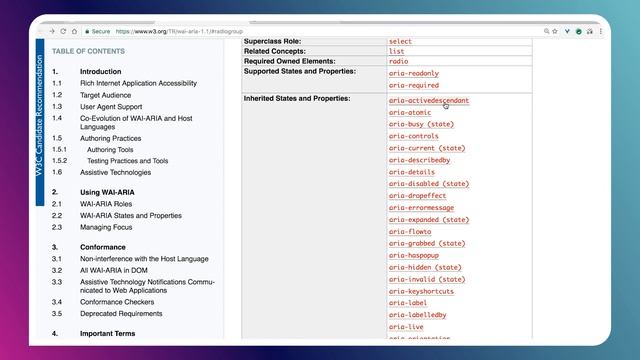
Task: Click the V-shaped extension icon
Action: (x=567, y=31)
